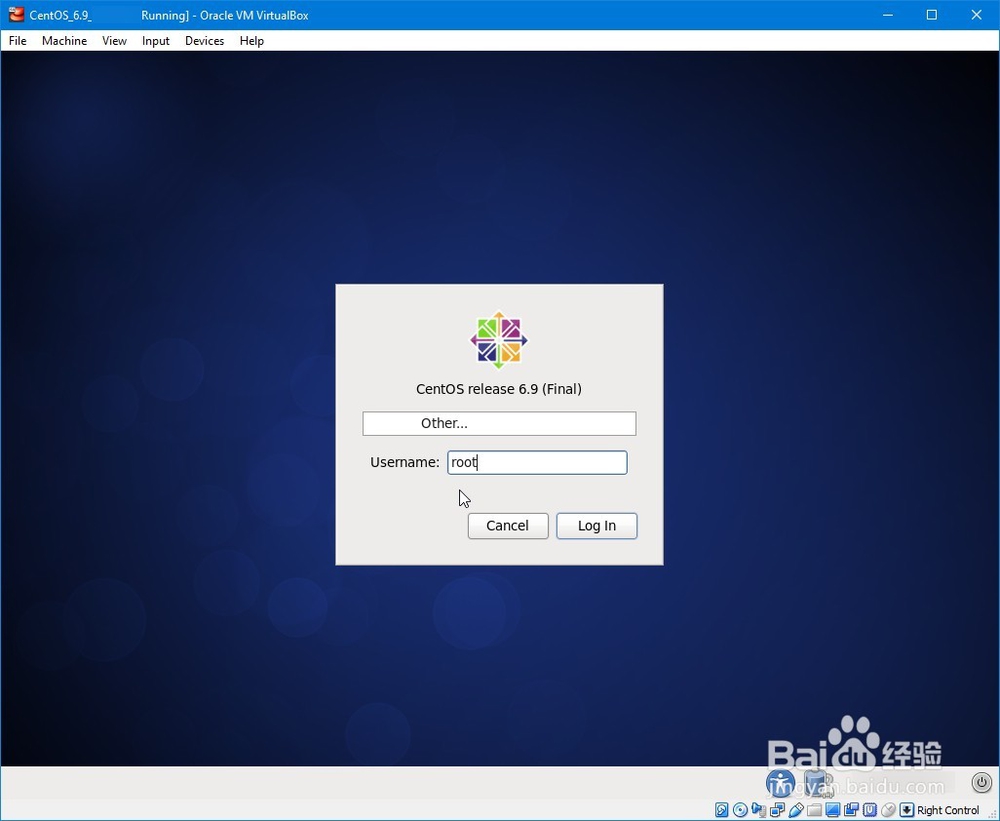Maximize the VirtualBox window

pyautogui.click(x=932, y=15)
